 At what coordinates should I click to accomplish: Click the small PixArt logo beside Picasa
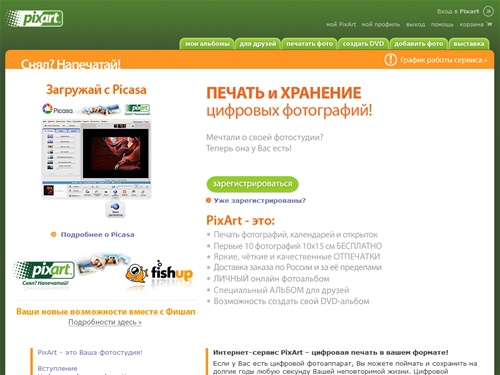[137, 109]
